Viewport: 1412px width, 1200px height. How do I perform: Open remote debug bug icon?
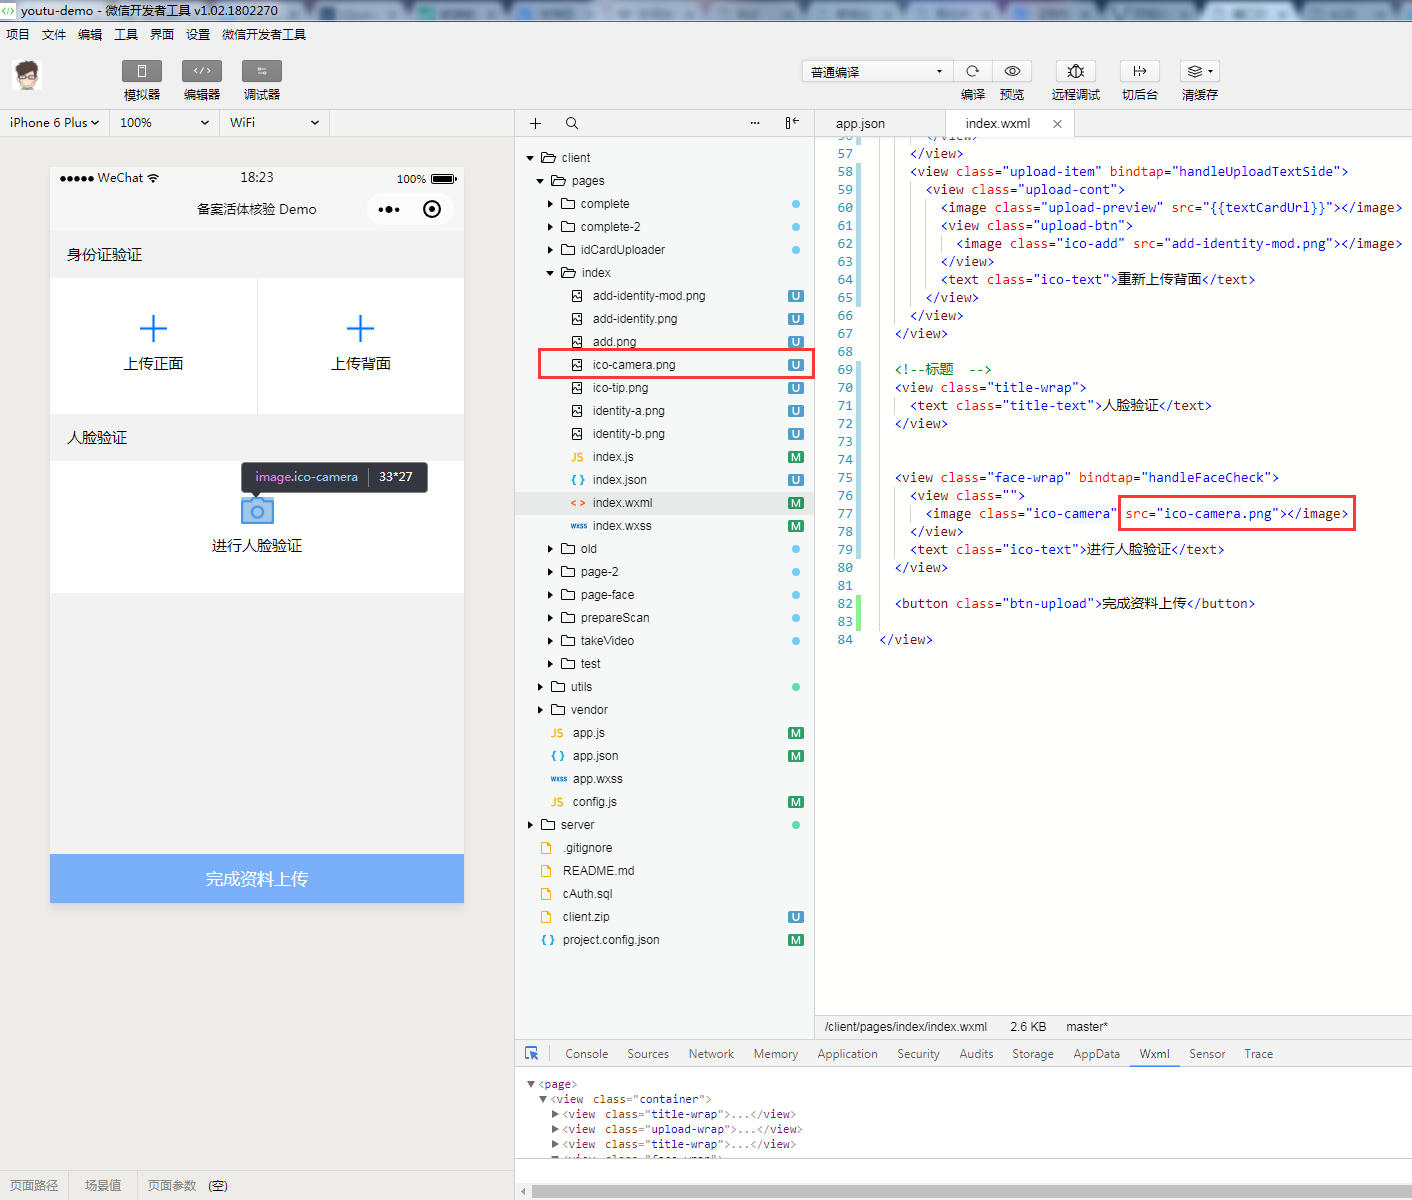coord(1076,71)
